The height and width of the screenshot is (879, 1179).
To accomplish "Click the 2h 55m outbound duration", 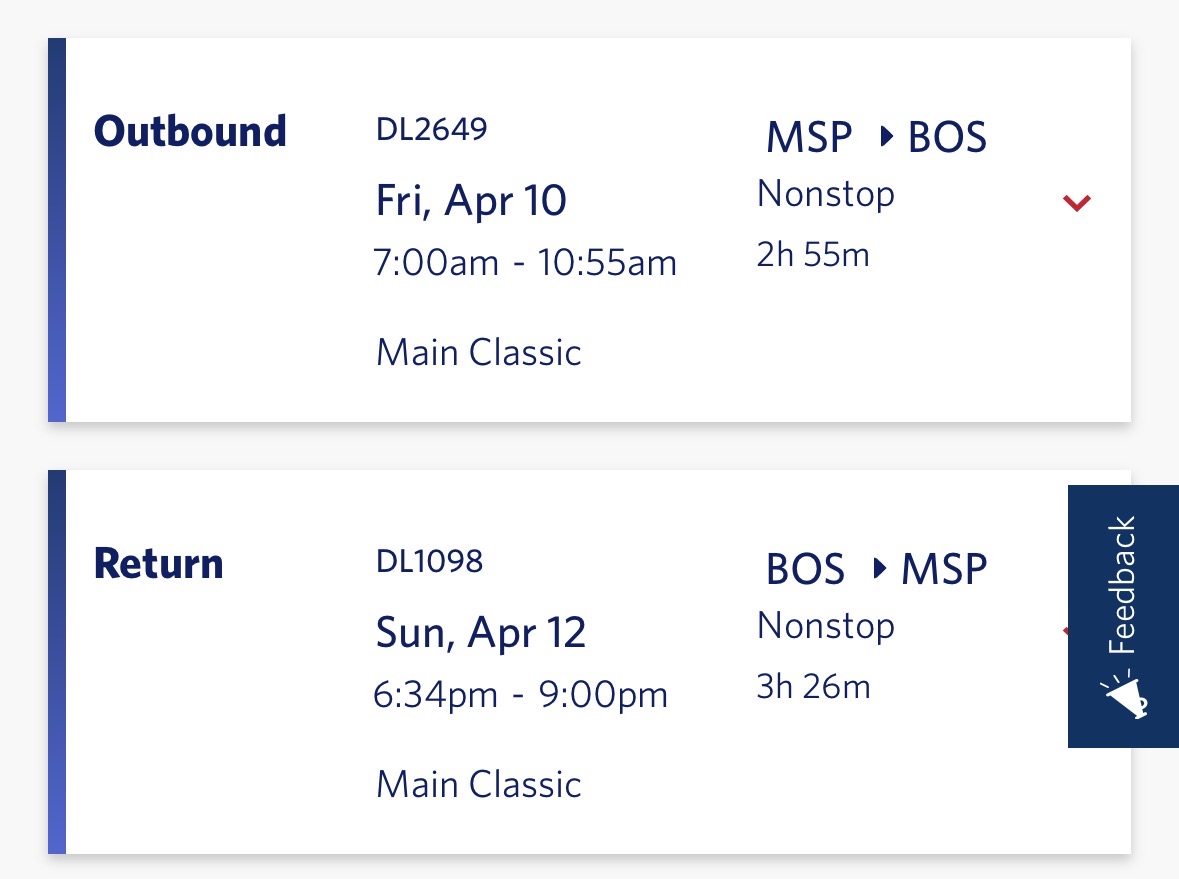I will coord(813,255).
